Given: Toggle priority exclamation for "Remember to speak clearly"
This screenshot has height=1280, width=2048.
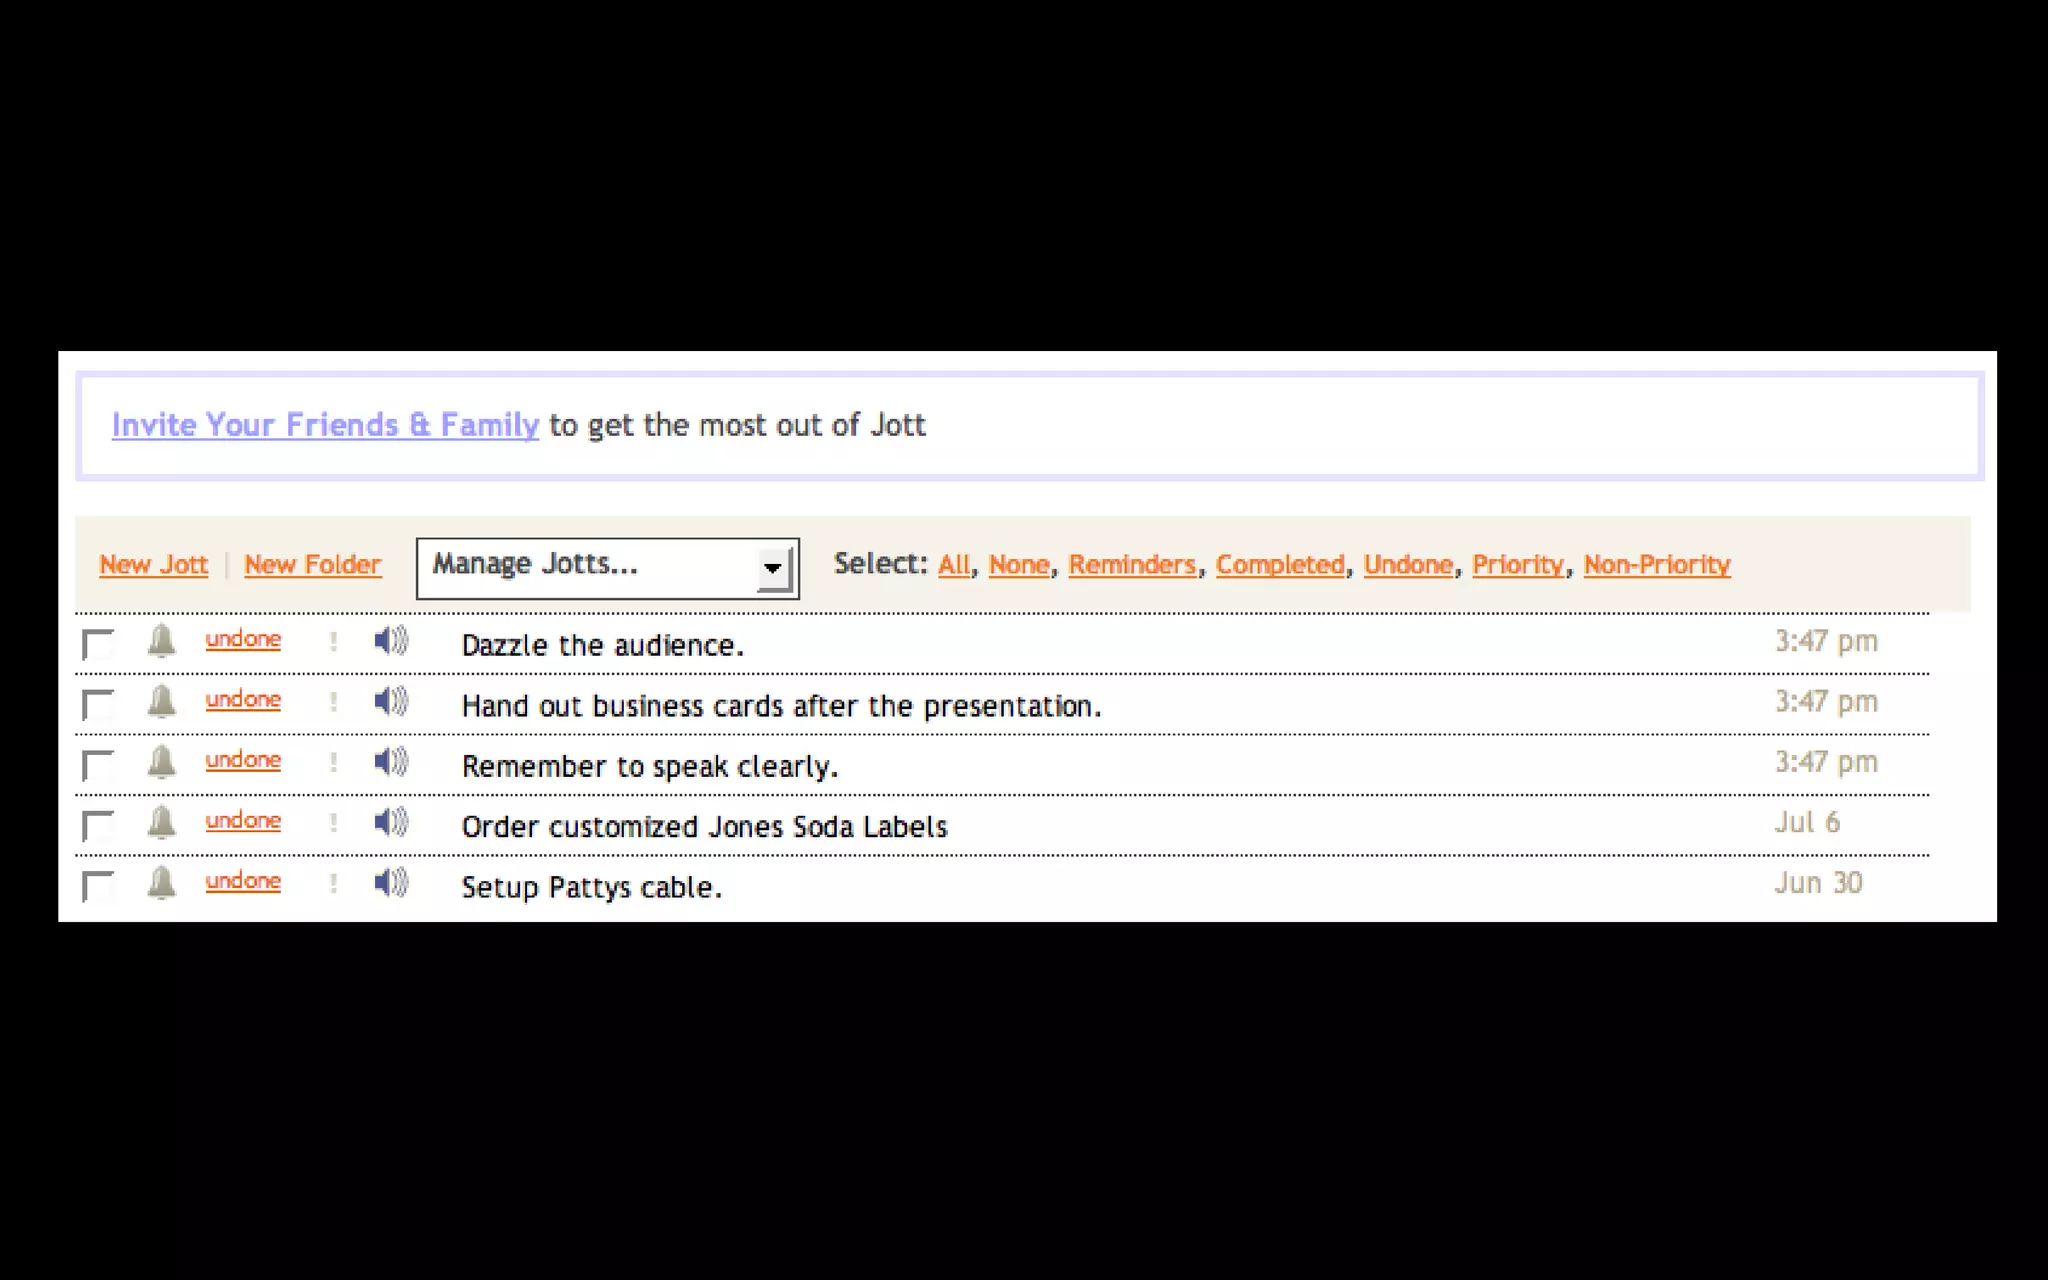Looking at the screenshot, I should pos(333,762).
